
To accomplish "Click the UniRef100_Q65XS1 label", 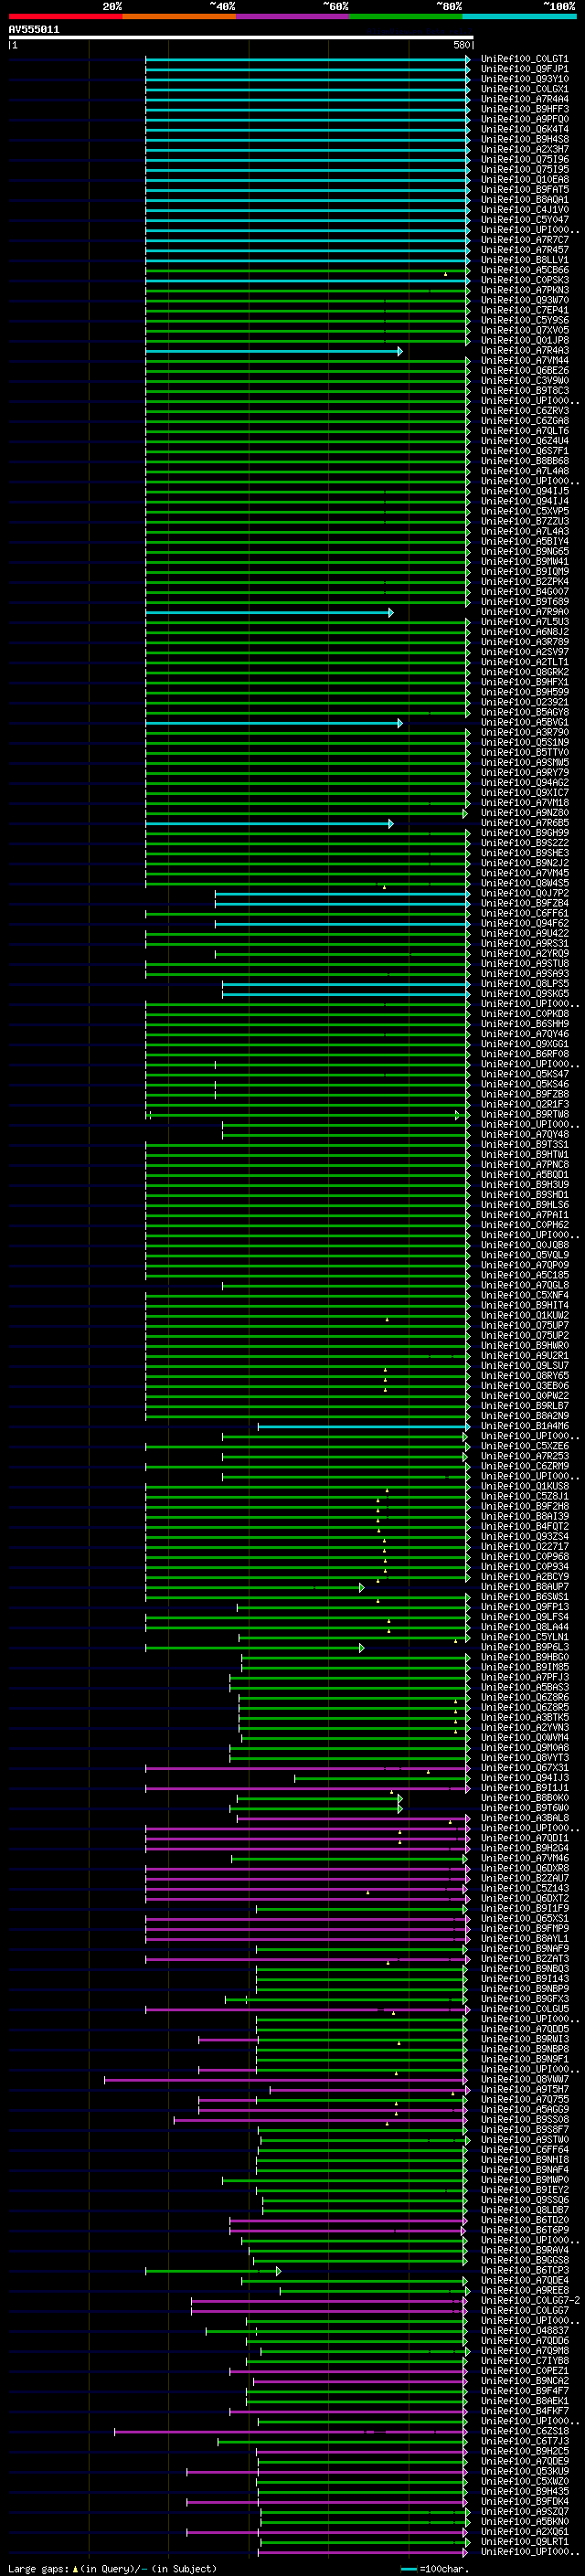I will click(524, 1919).
